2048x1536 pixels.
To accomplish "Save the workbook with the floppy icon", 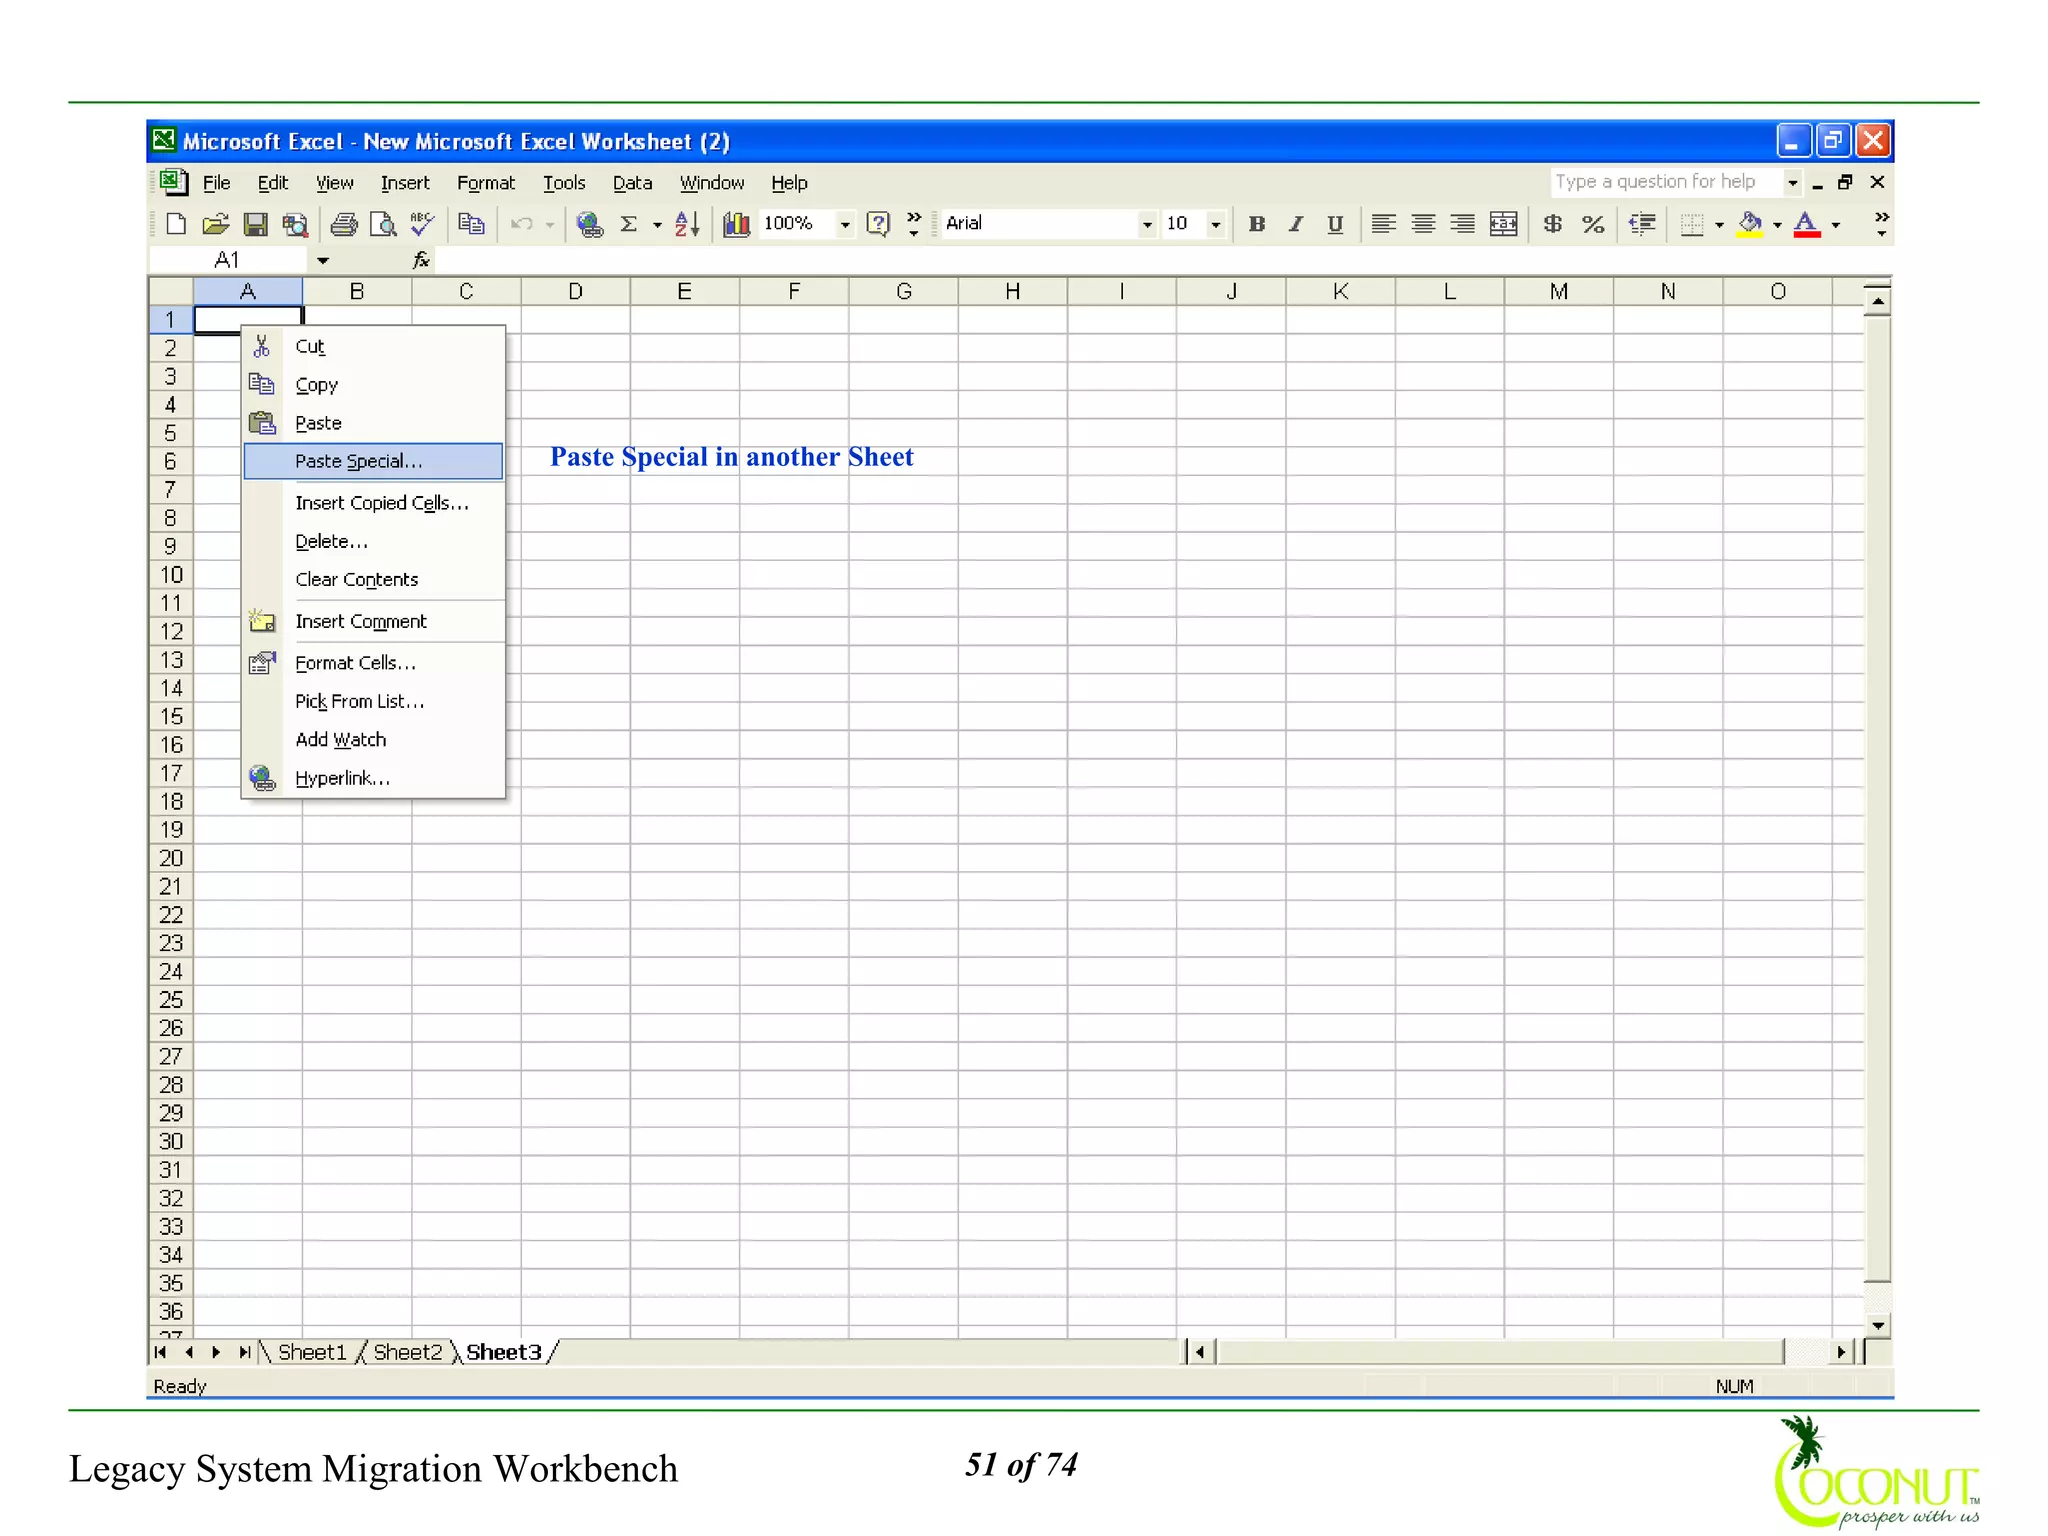I will click(x=255, y=224).
